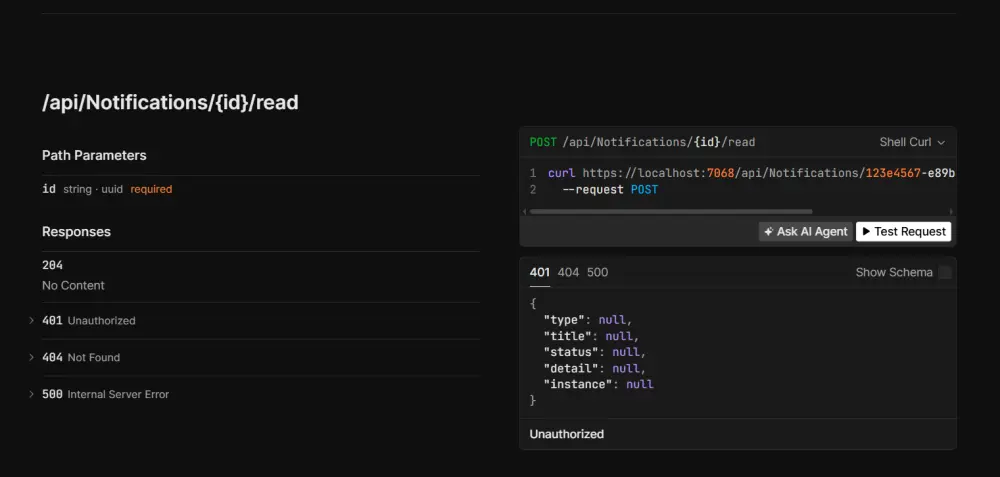1000x477 pixels.
Task: Click the POST endpoint path in code header
Action: point(659,142)
